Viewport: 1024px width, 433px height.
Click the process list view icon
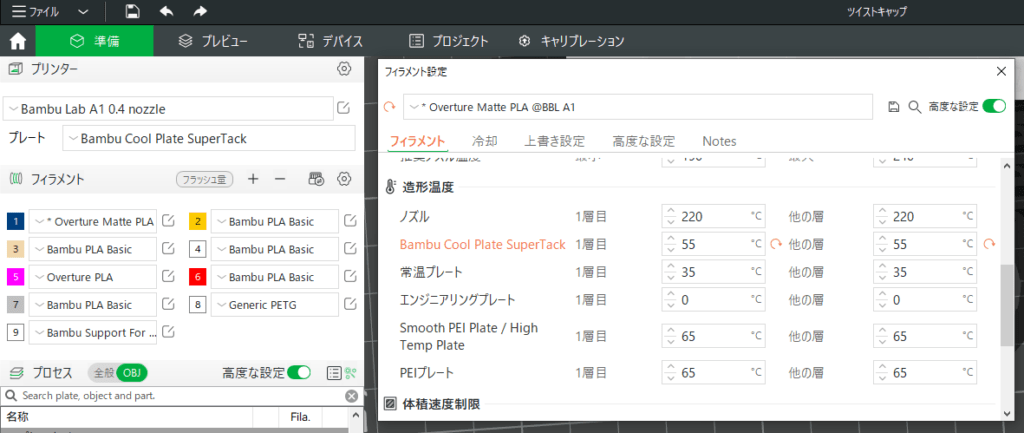(x=334, y=373)
